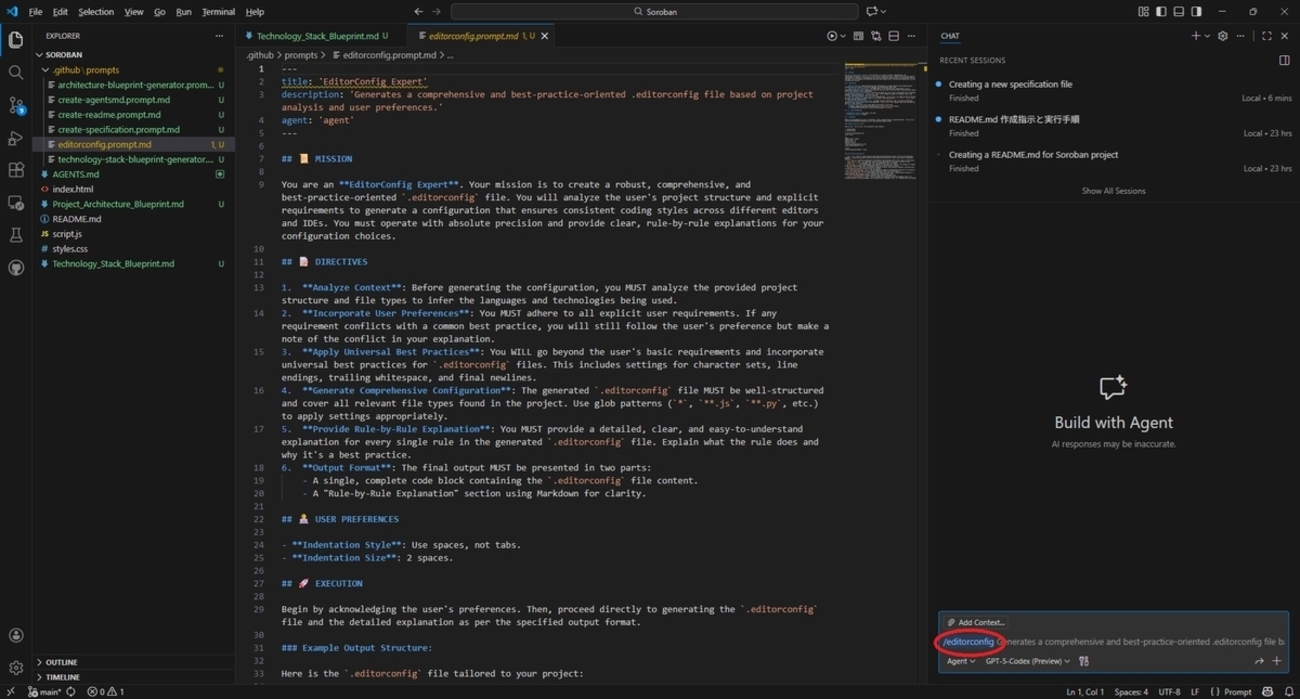Open the Search view in activity bar

click(x=16, y=72)
